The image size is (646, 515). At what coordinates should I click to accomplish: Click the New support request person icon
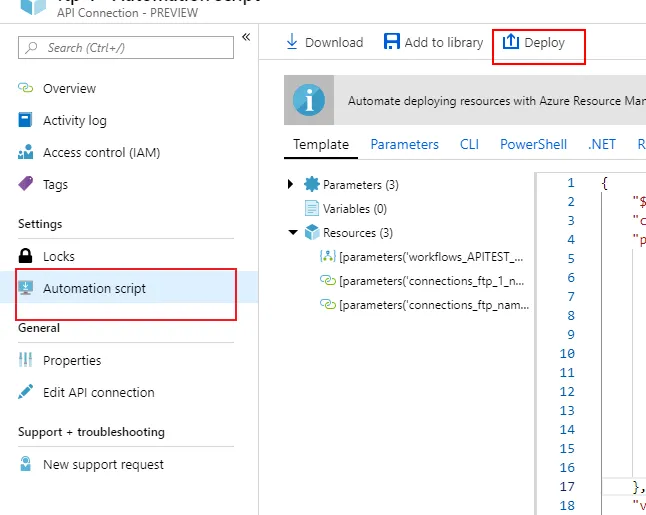[x=26, y=464]
